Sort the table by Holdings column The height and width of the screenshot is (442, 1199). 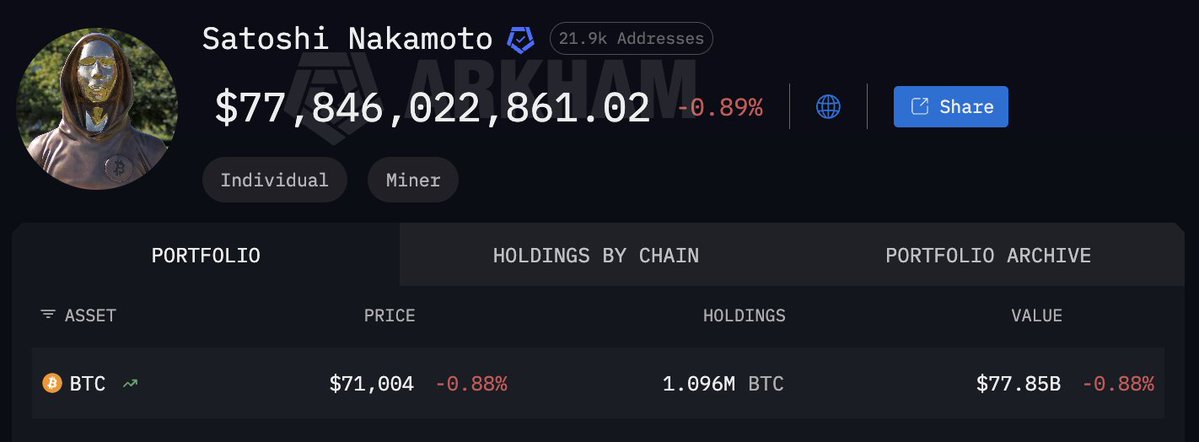click(x=744, y=316)
